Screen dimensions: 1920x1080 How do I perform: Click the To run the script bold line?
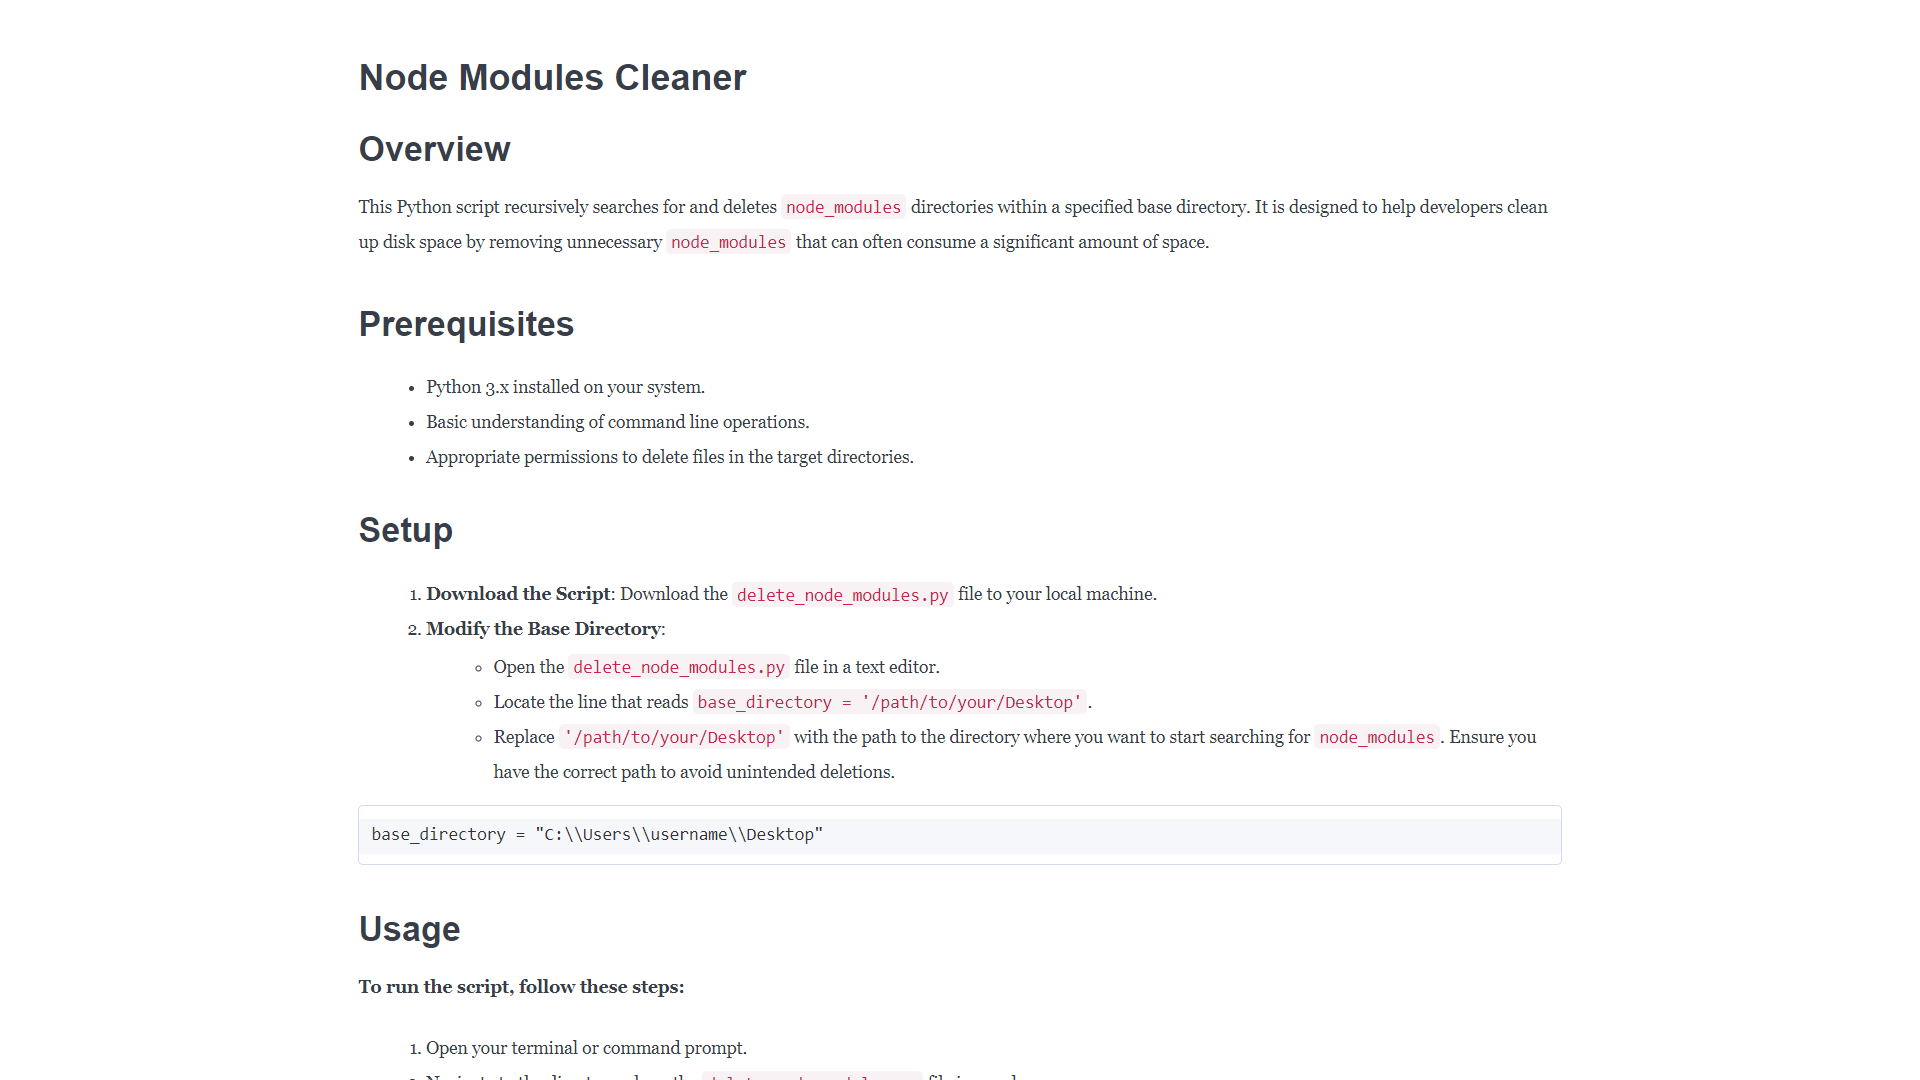click(x=521, y=987)
